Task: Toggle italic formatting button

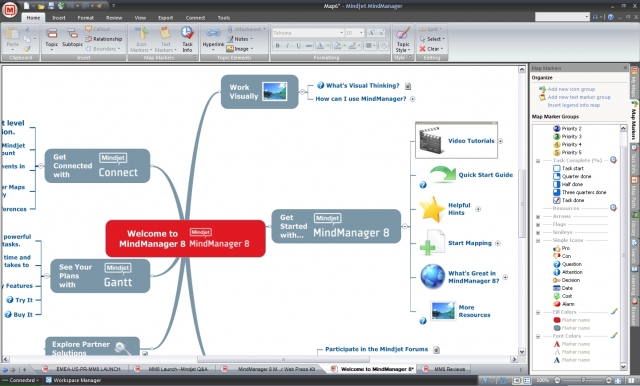Action: pos(288,46)
